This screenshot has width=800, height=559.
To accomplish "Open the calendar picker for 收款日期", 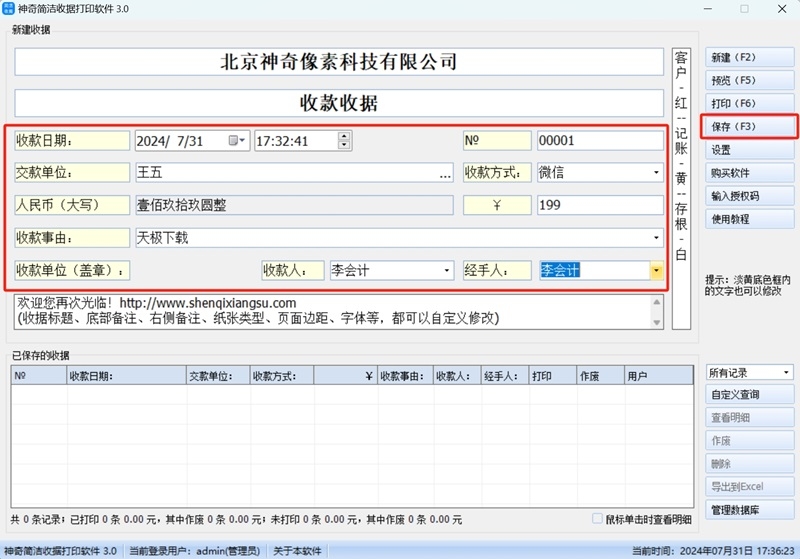I will coord(237,140).
